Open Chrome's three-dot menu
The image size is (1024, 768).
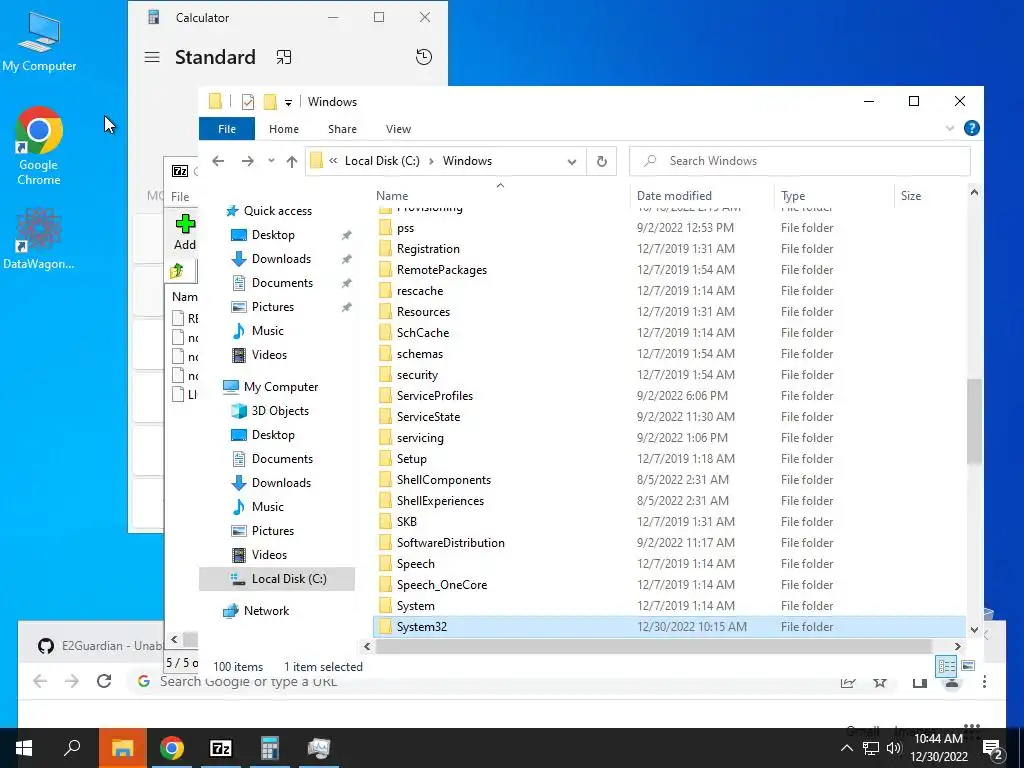click(984, 682)
